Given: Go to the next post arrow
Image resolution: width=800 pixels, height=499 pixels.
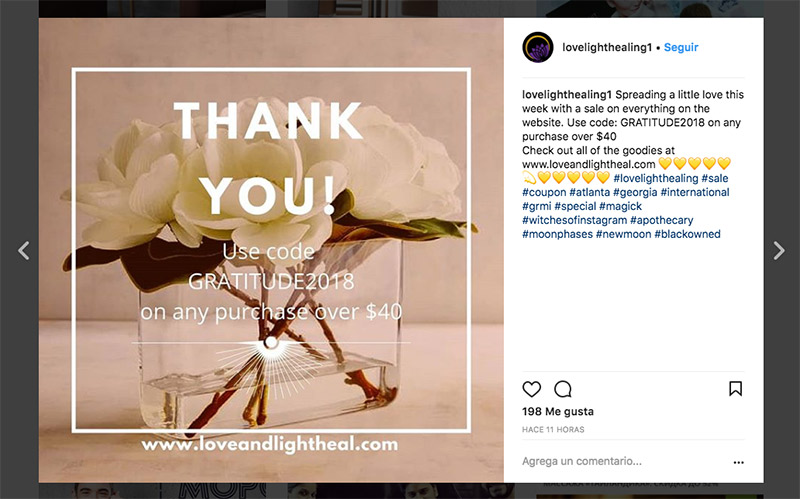Looking at the screenshot, I should click(779, 251).
